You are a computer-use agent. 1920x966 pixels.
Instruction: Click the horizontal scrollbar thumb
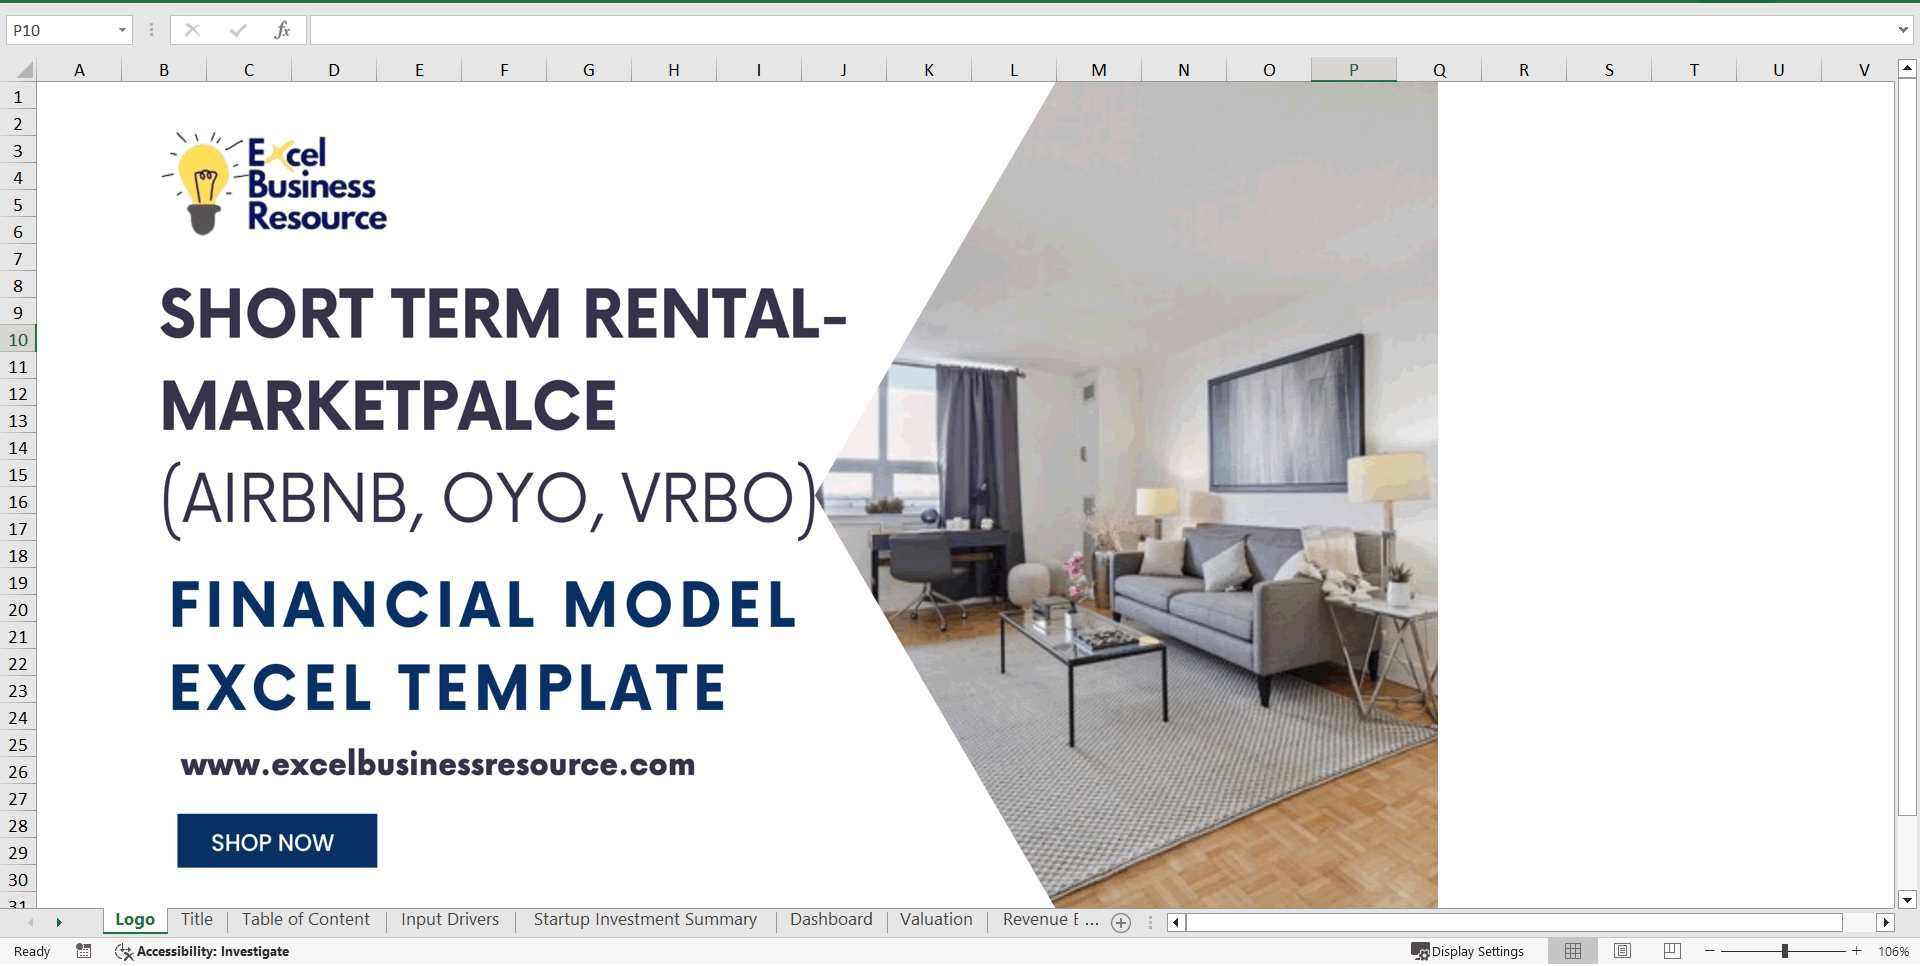(x=1514, y=922)
